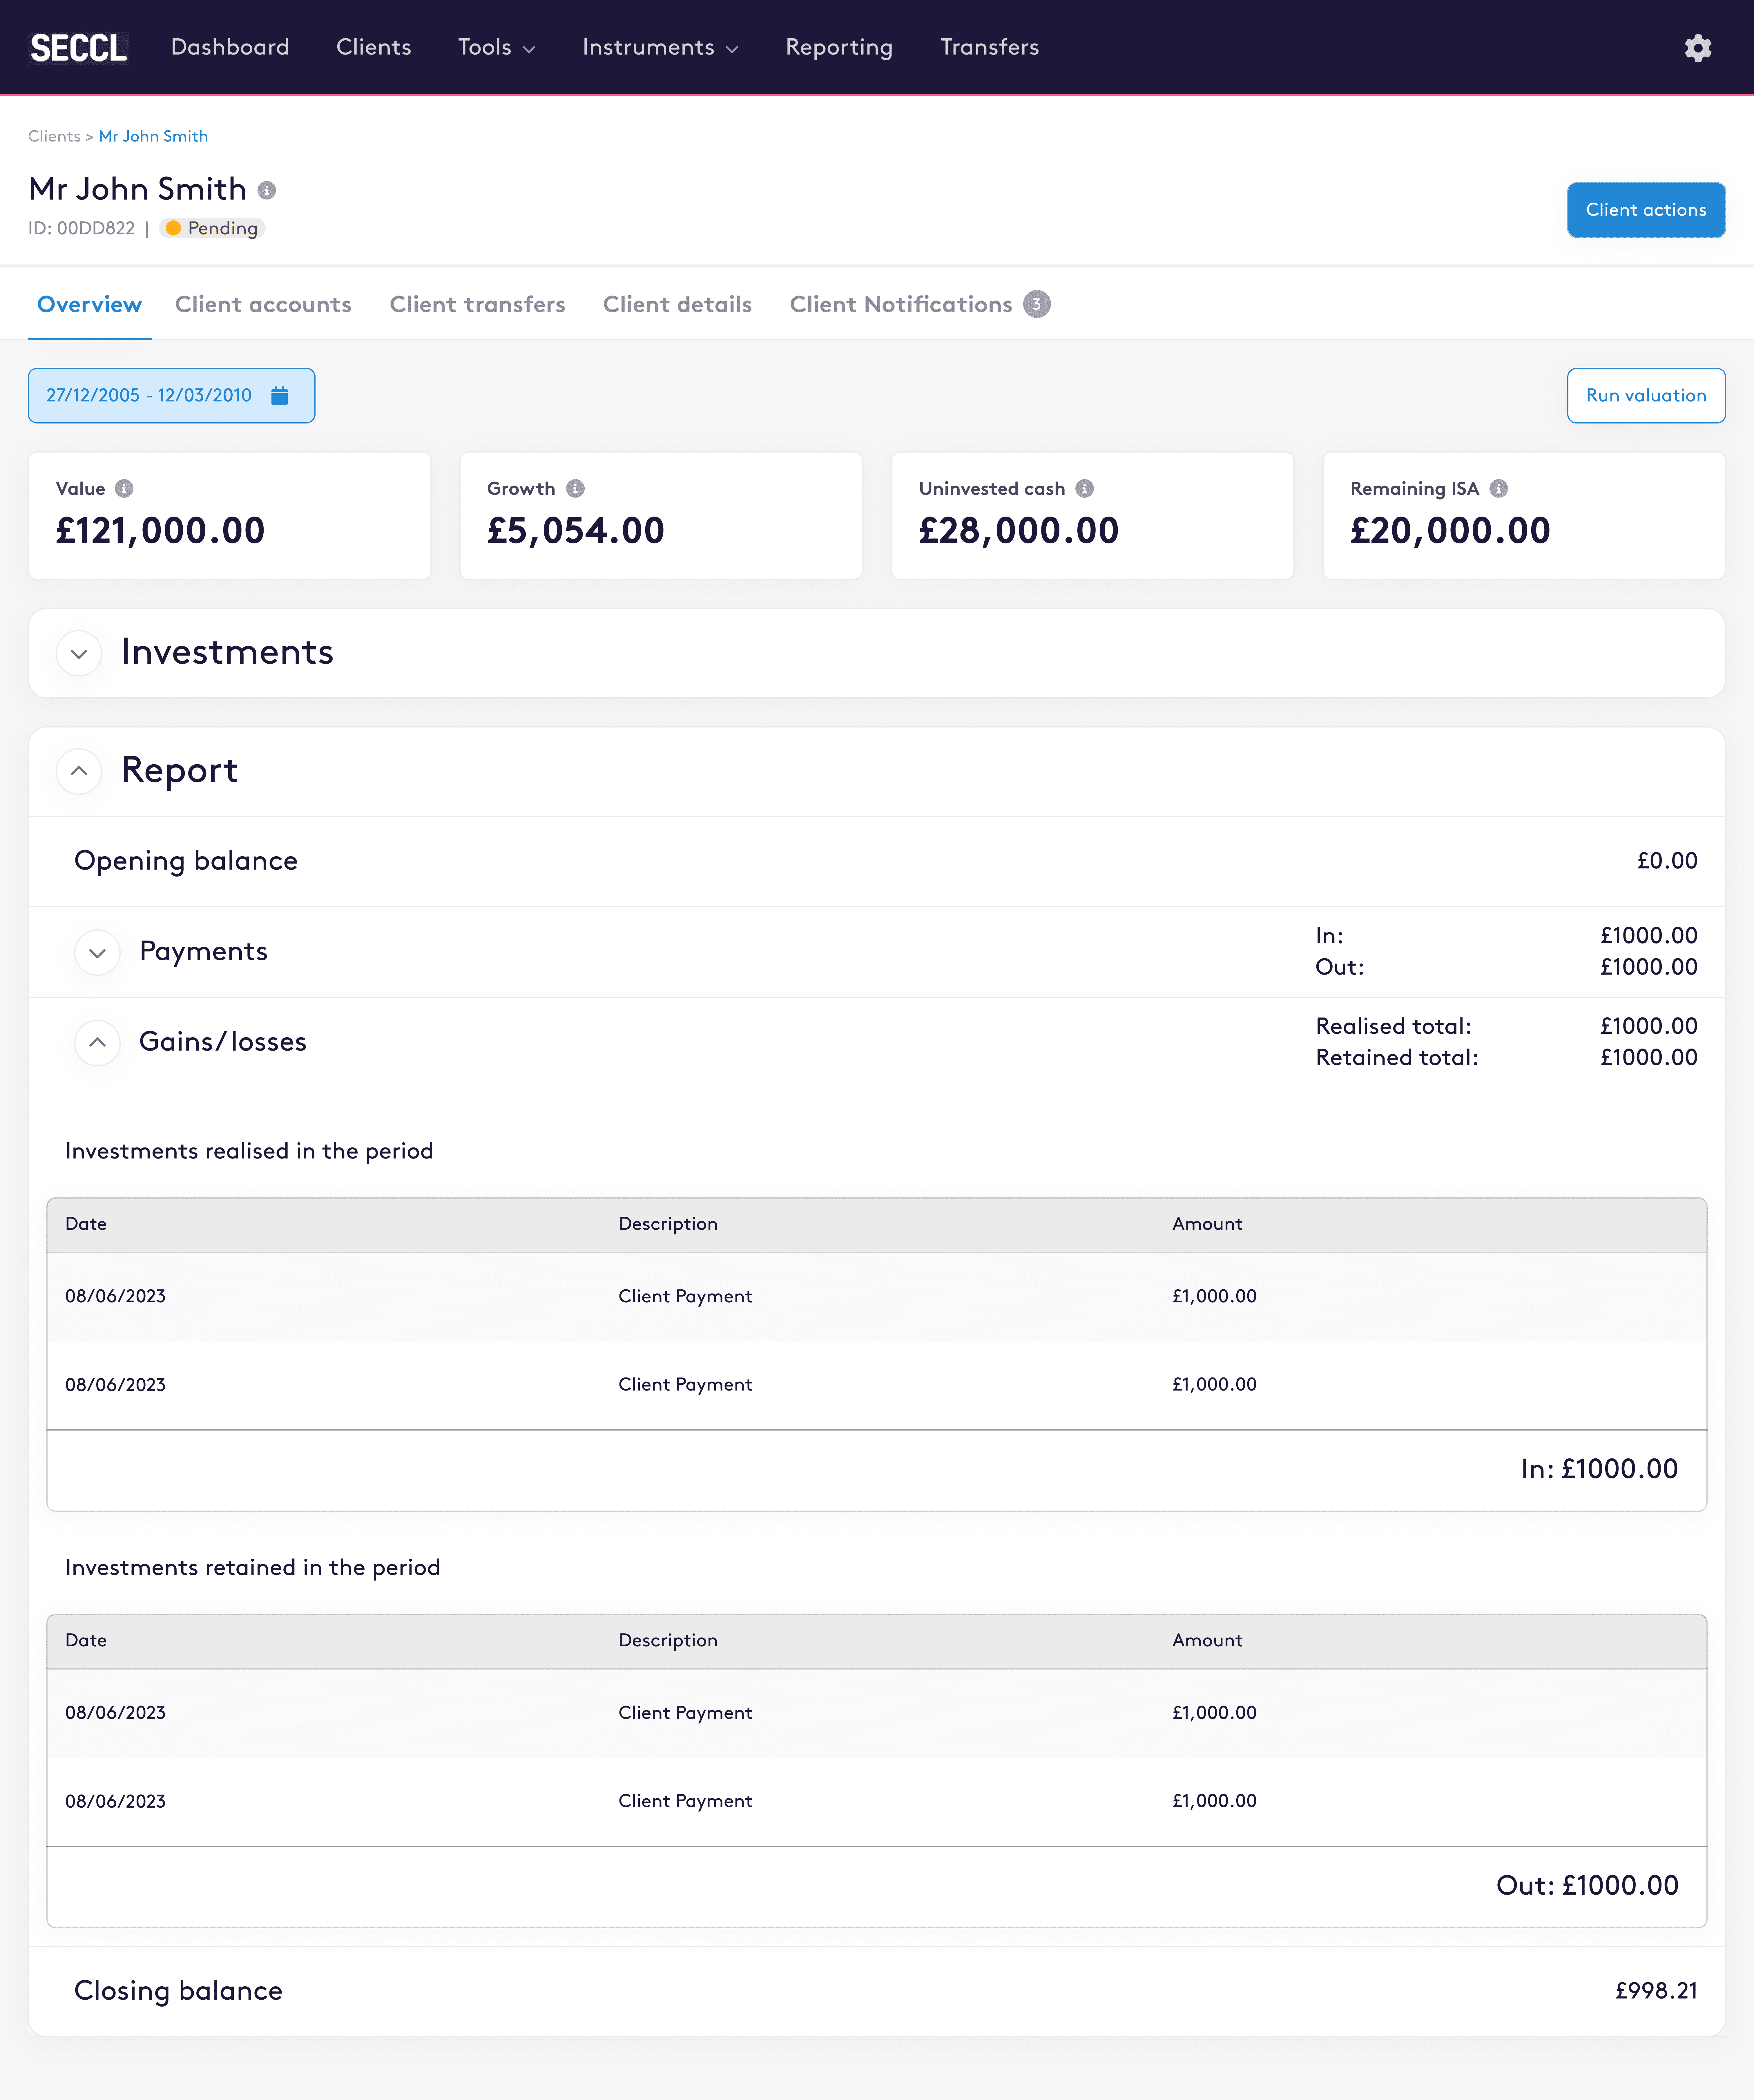
Task: Expand the Investments section
Action: 79,653
